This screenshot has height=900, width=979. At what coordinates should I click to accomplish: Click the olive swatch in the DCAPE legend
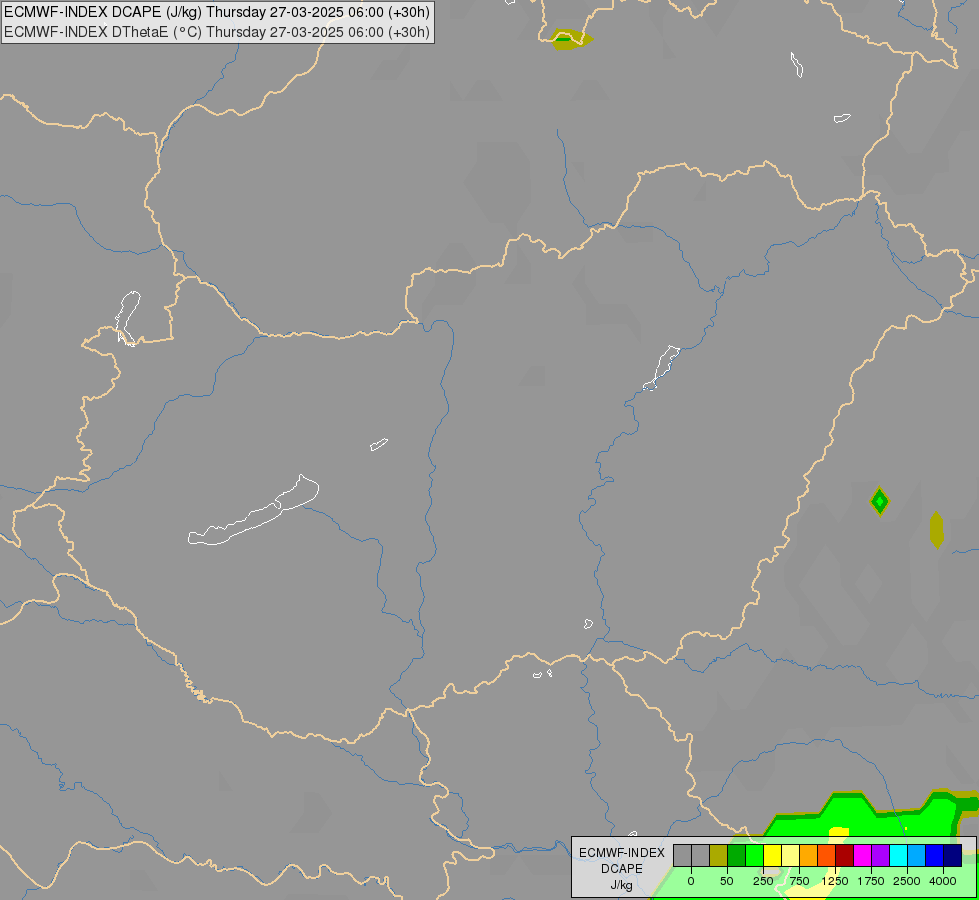click(x=718, y=856)
